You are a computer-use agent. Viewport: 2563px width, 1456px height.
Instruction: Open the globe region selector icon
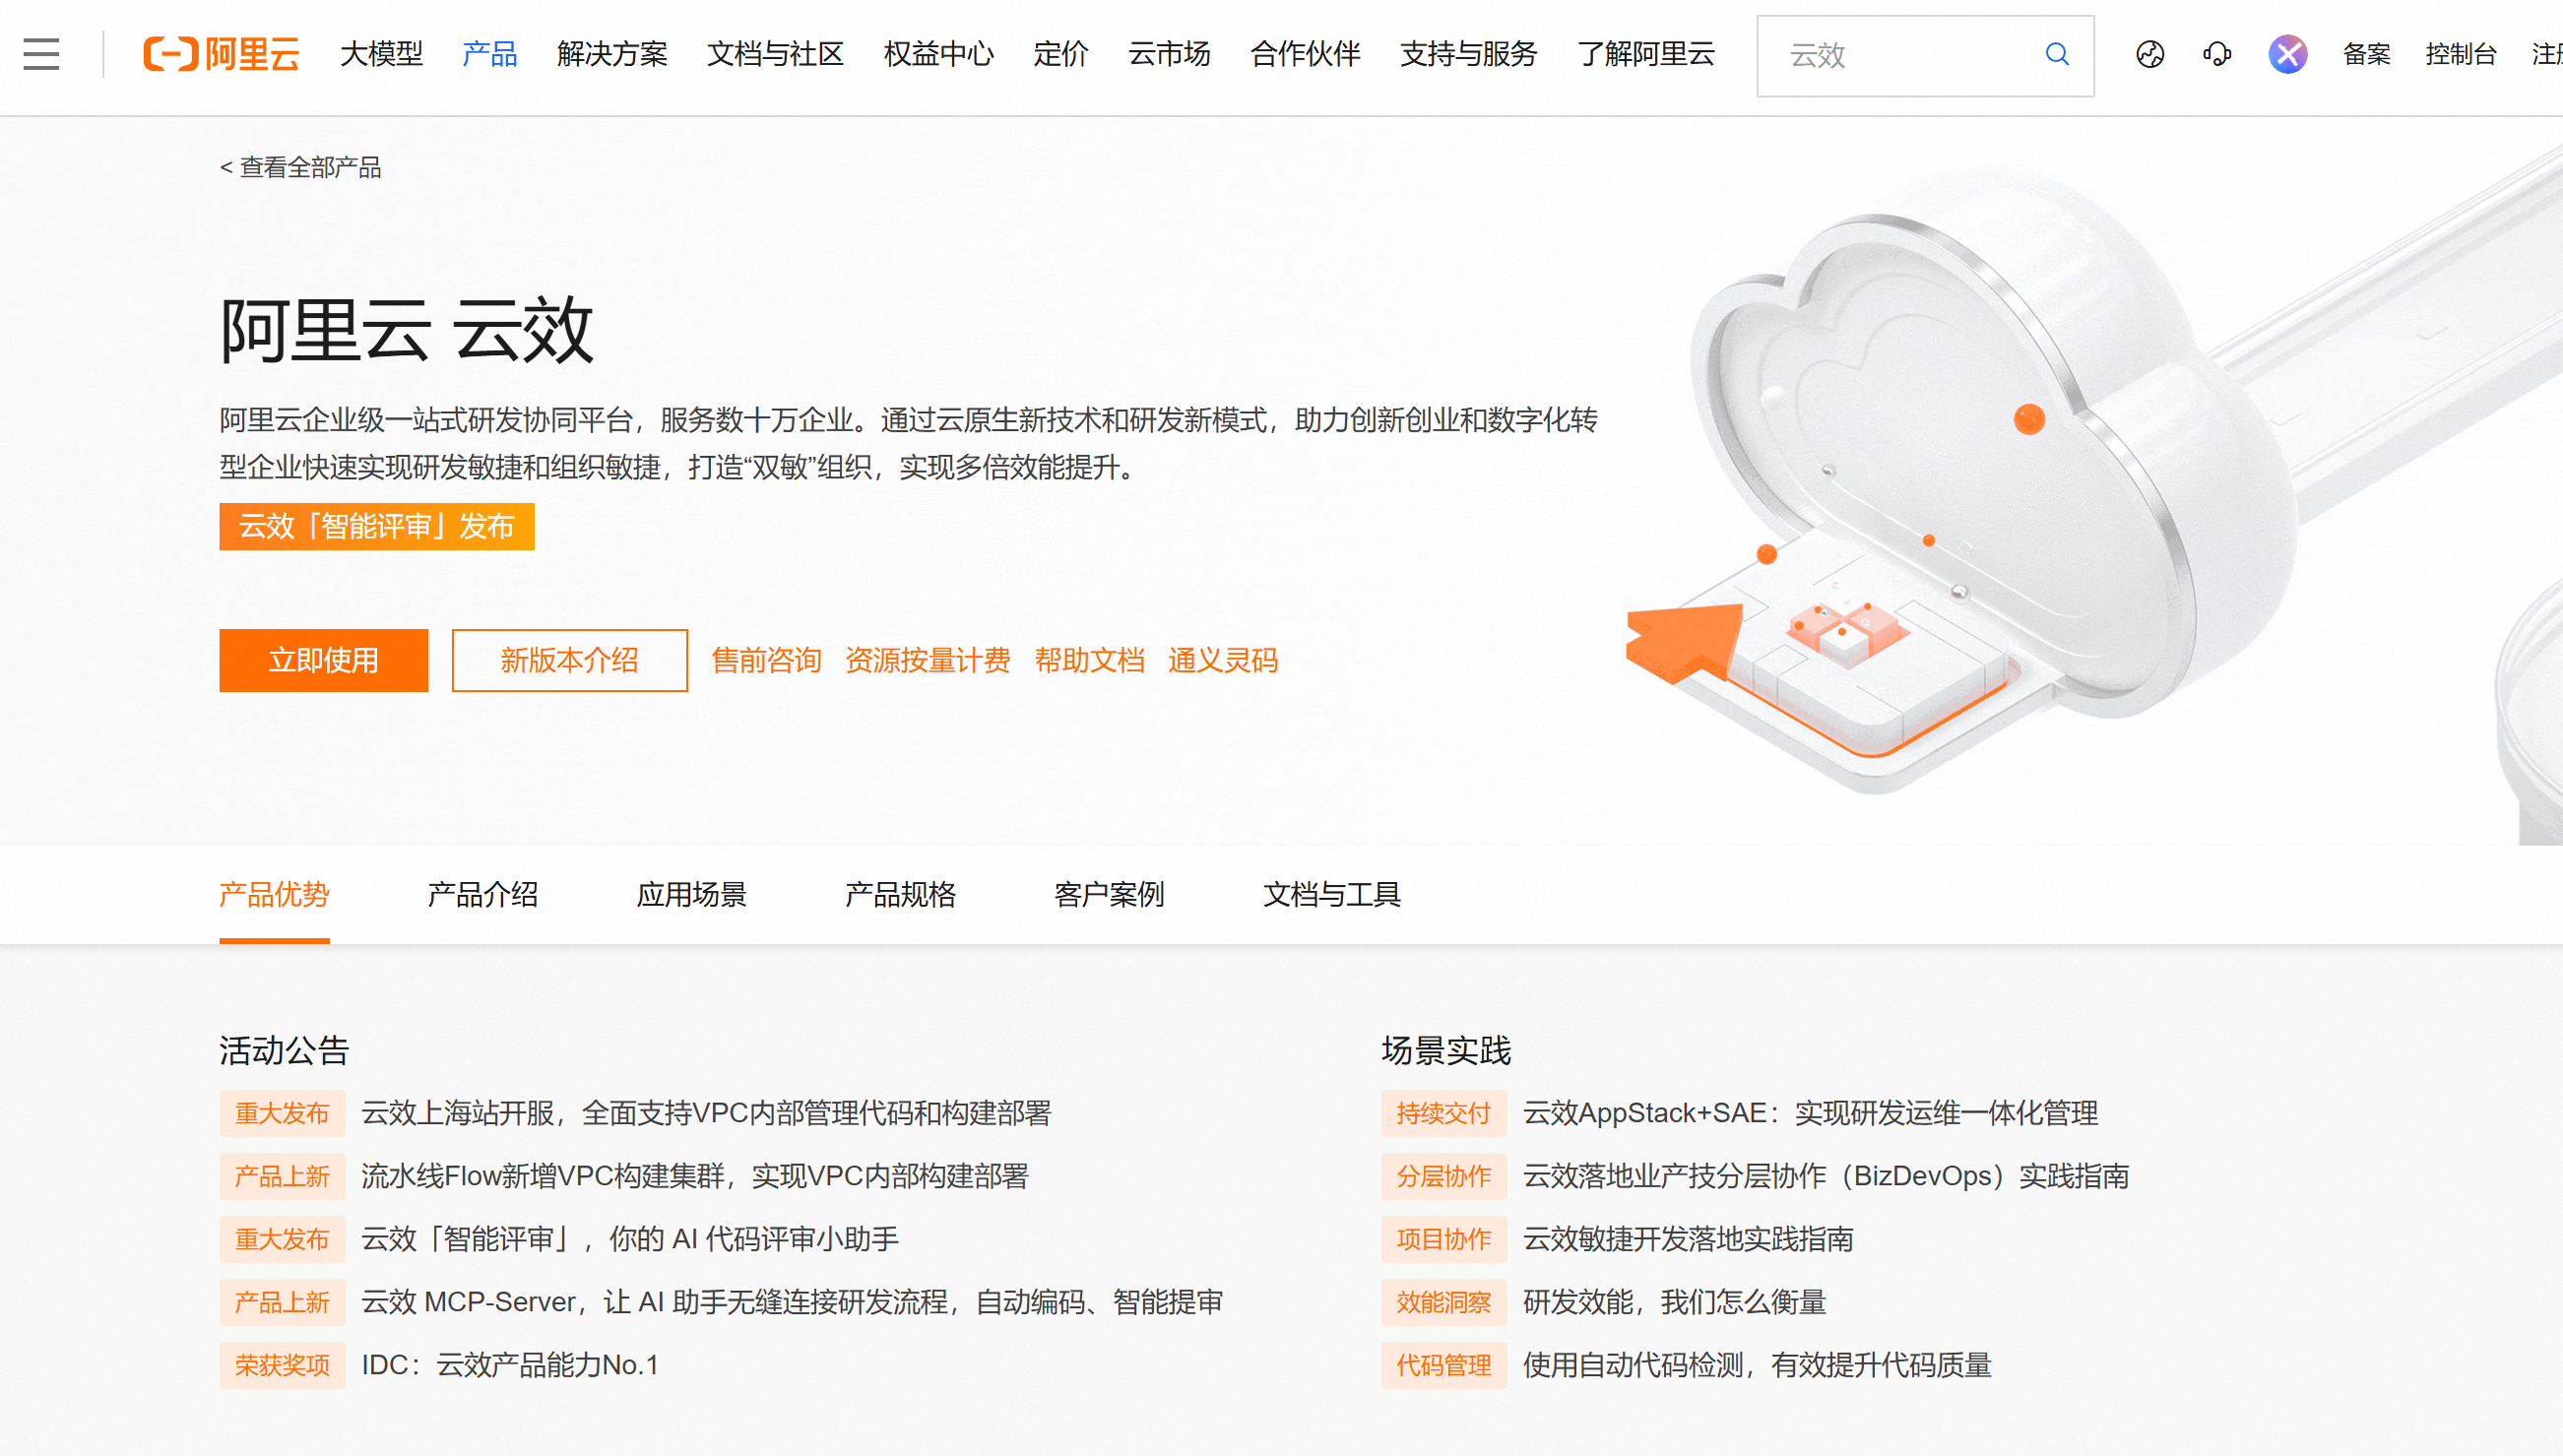tap(2150, 54)
